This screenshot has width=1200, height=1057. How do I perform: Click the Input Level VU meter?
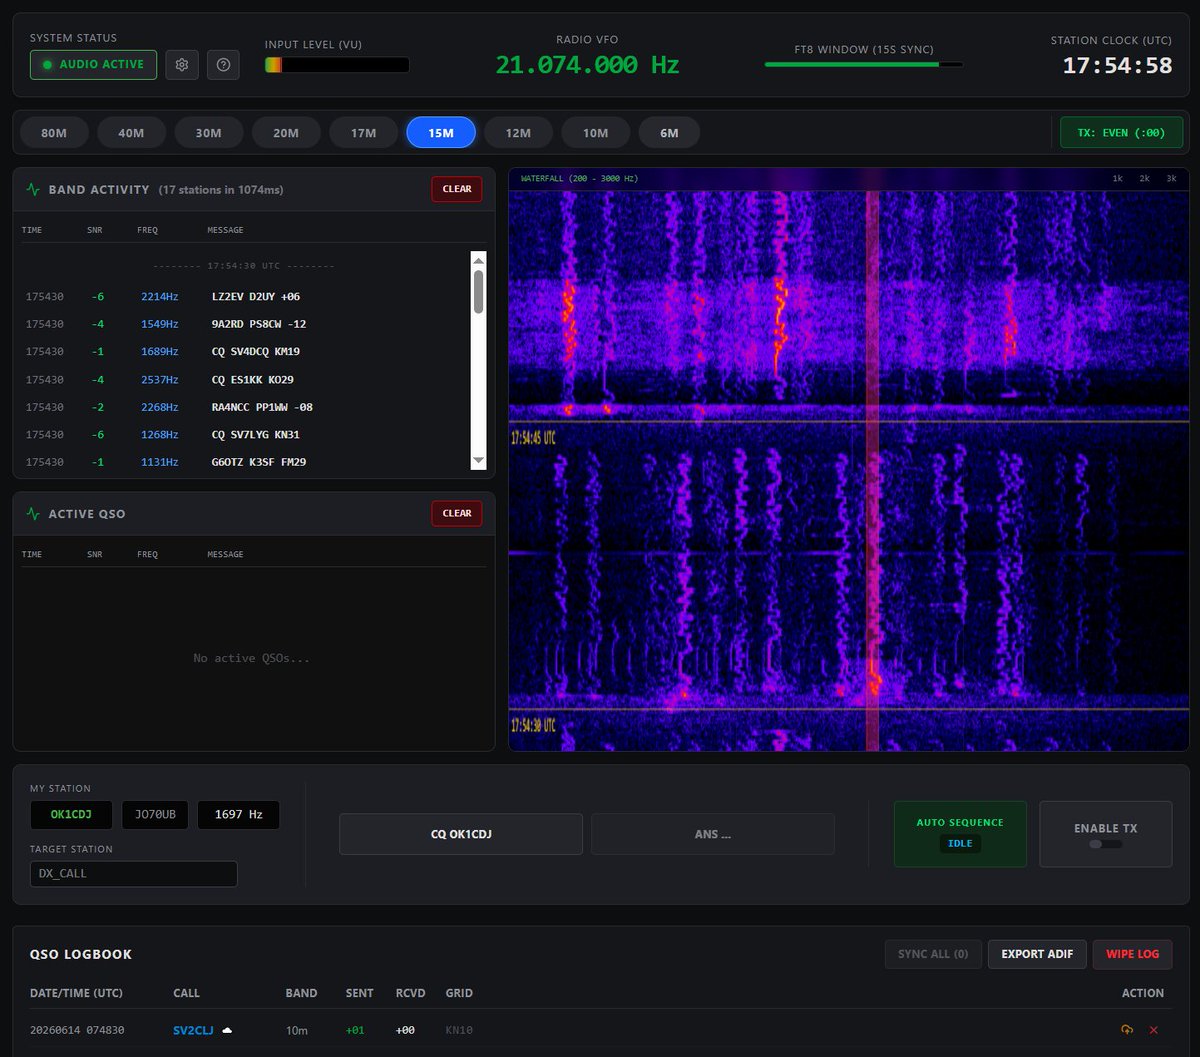point(337,65)
